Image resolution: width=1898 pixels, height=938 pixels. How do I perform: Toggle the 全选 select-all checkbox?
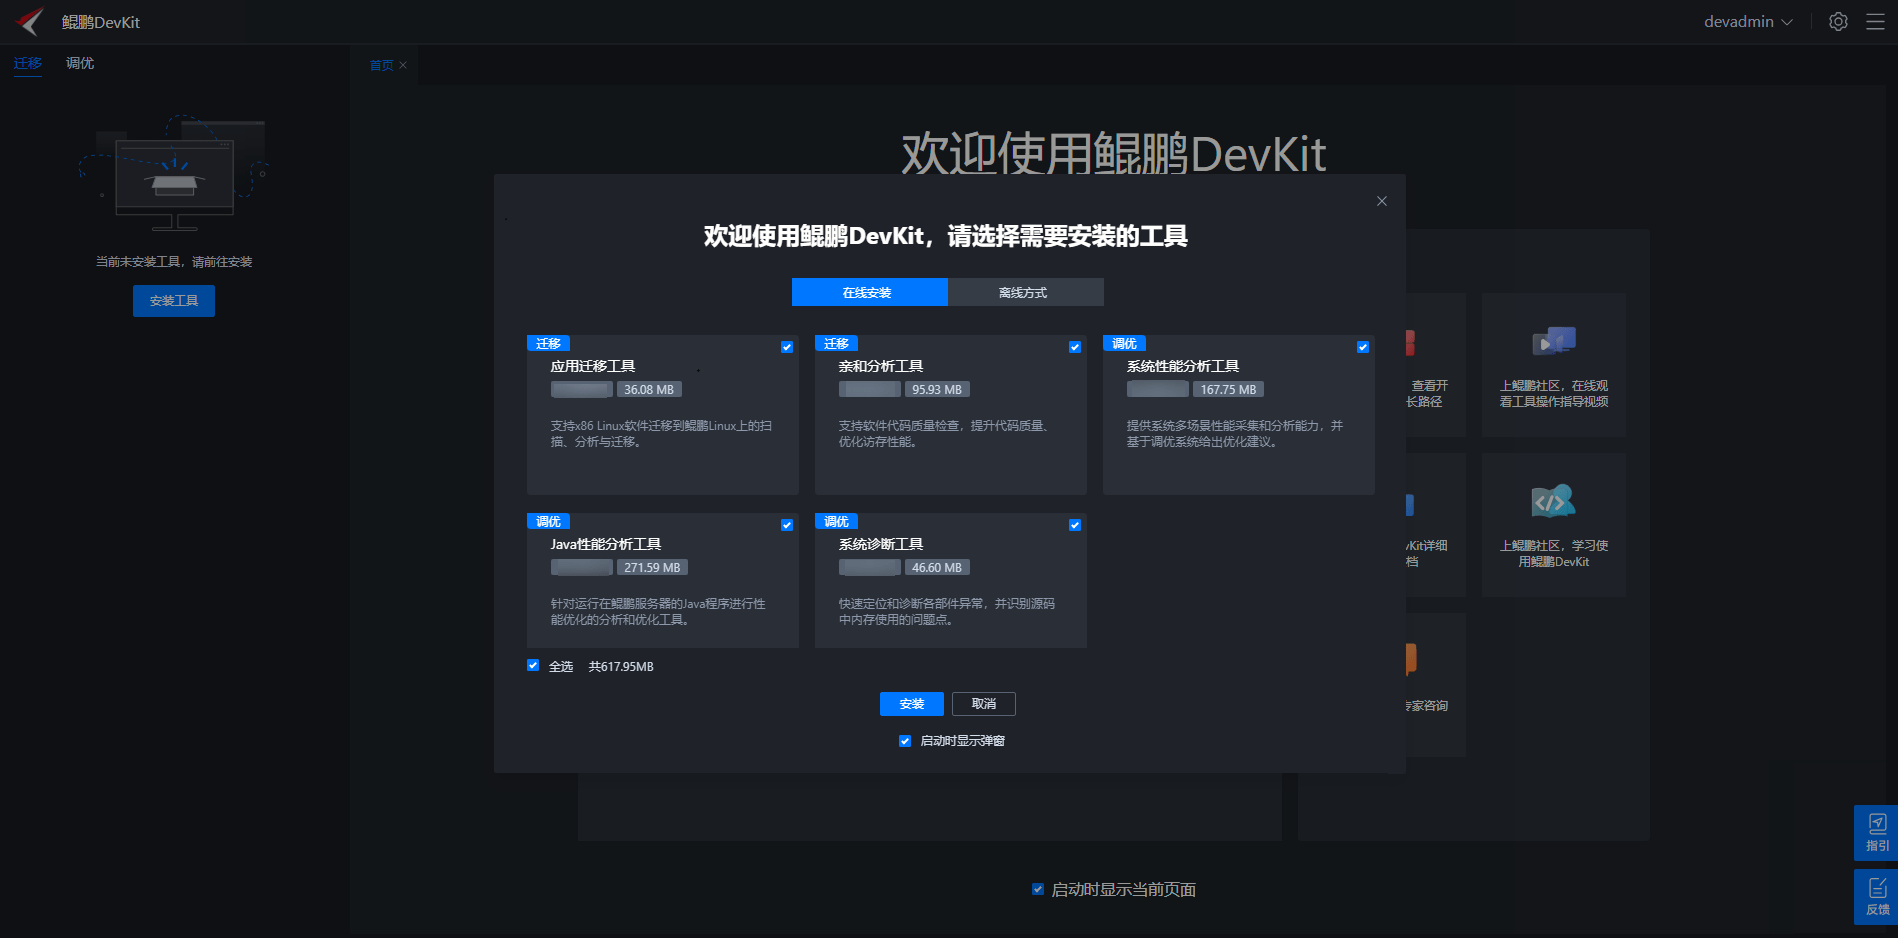tap(533, 665)
